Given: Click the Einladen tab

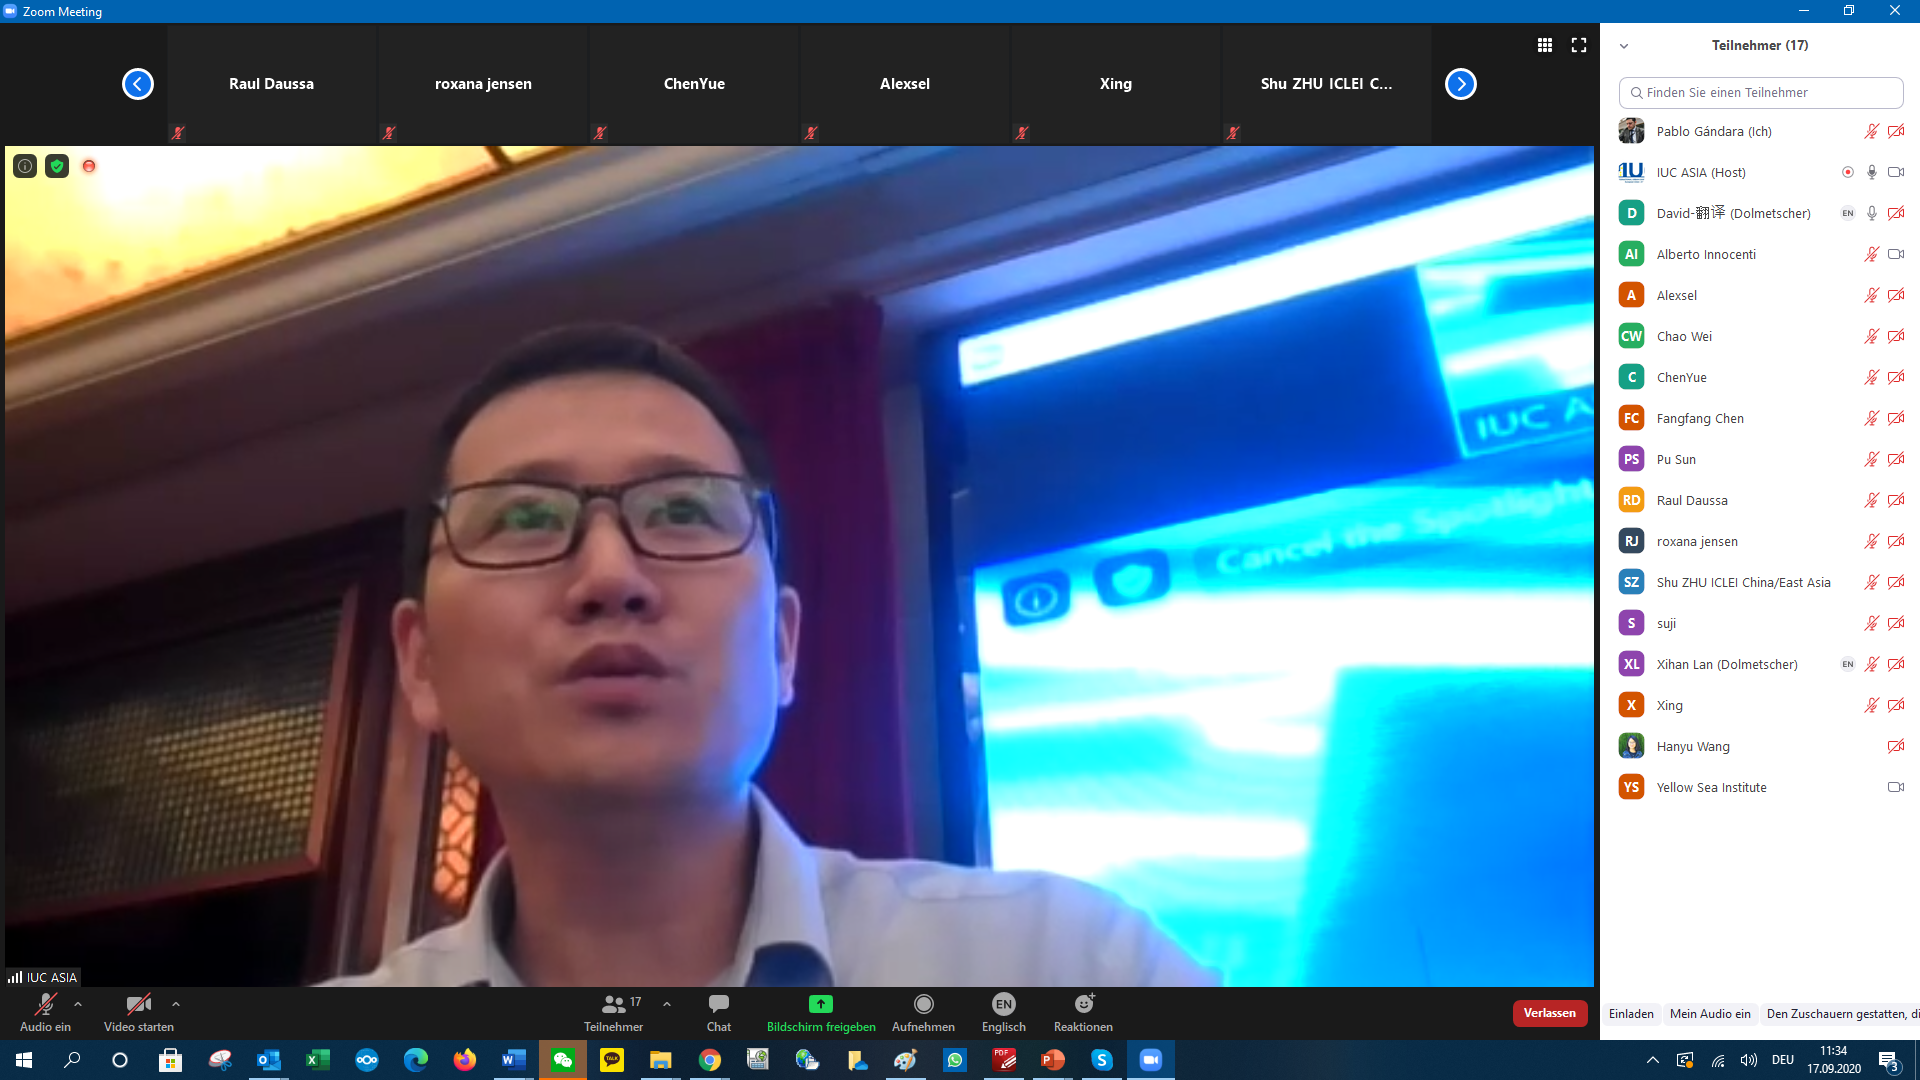Looking at the screenshot, I should (1631, 1014).
